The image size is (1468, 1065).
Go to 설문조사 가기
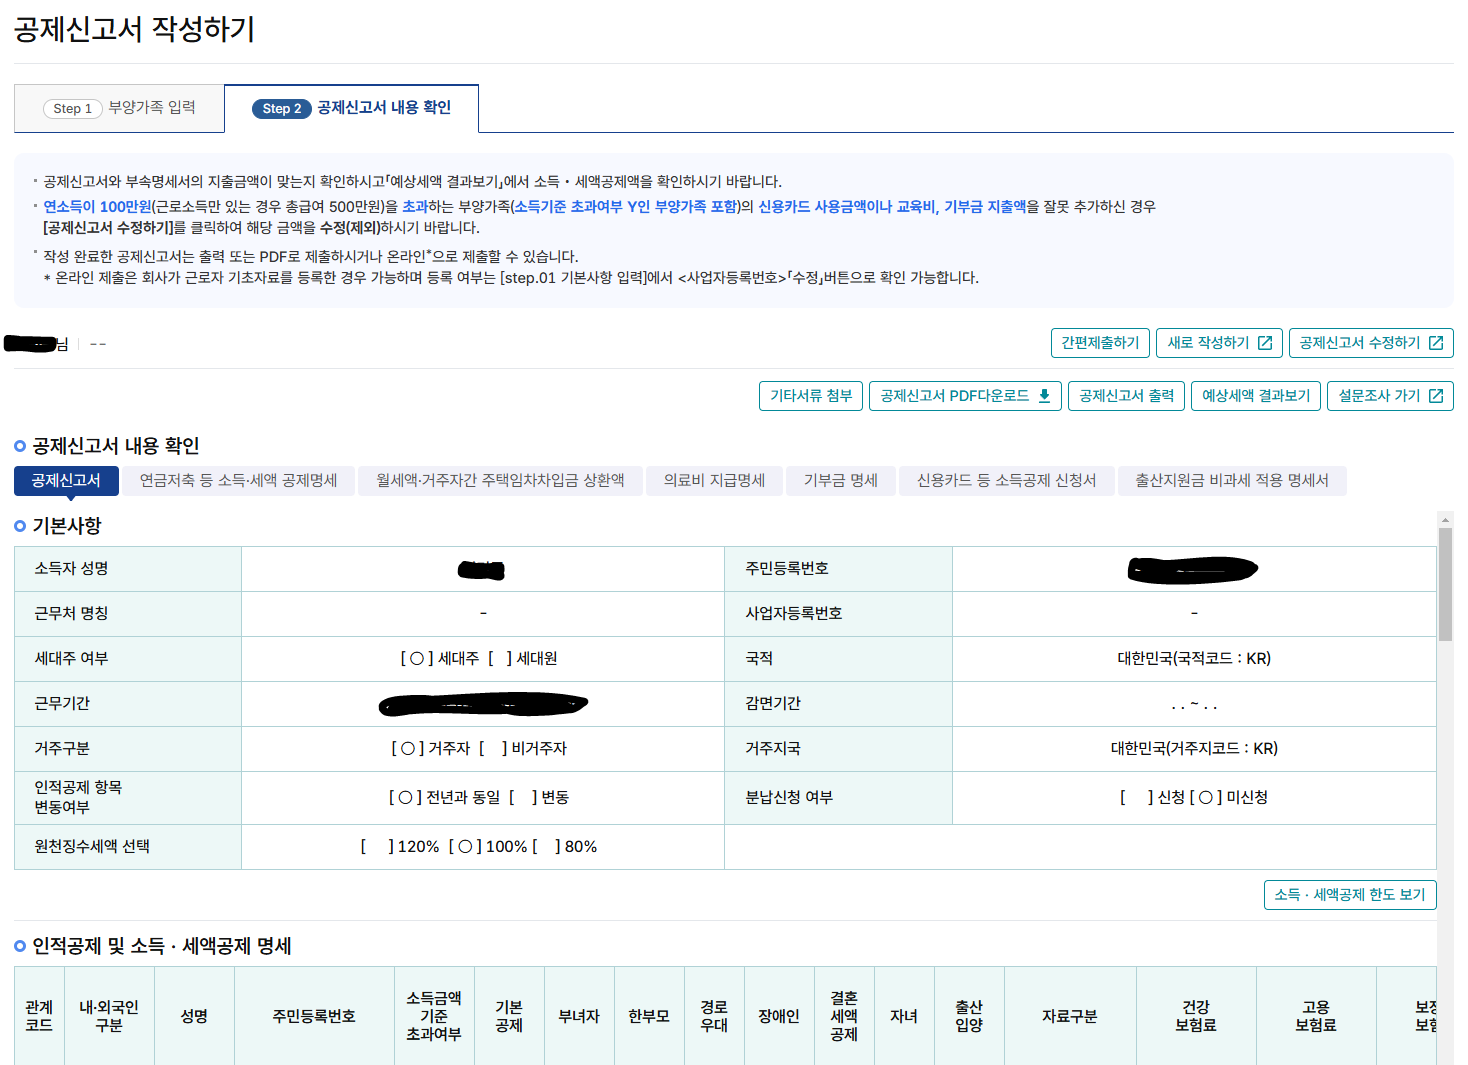pos(1390,396)
